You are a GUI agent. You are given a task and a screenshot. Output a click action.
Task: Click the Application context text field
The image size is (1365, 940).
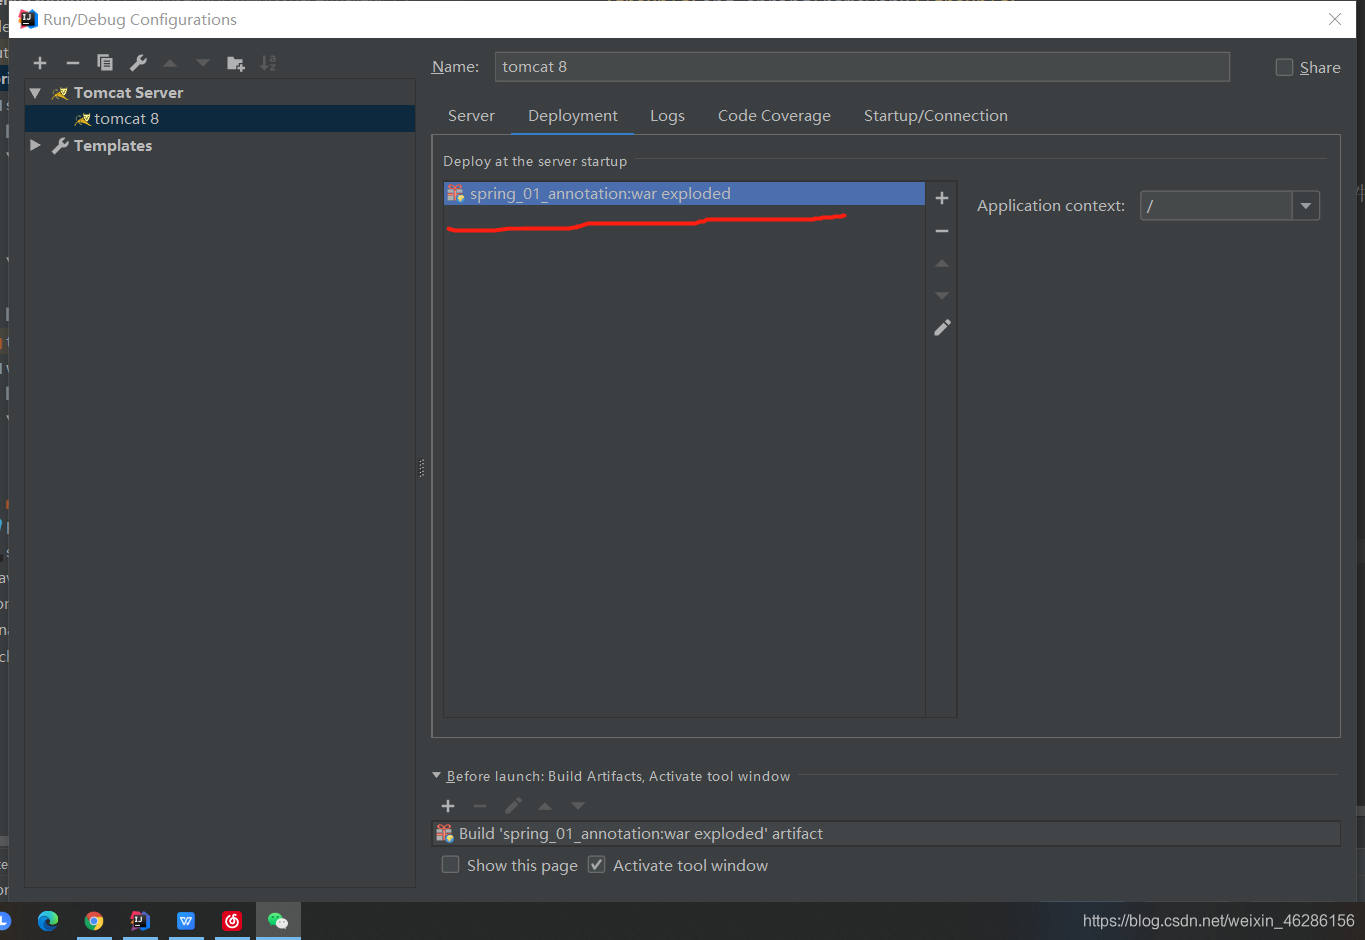(x=1217, y=206)
